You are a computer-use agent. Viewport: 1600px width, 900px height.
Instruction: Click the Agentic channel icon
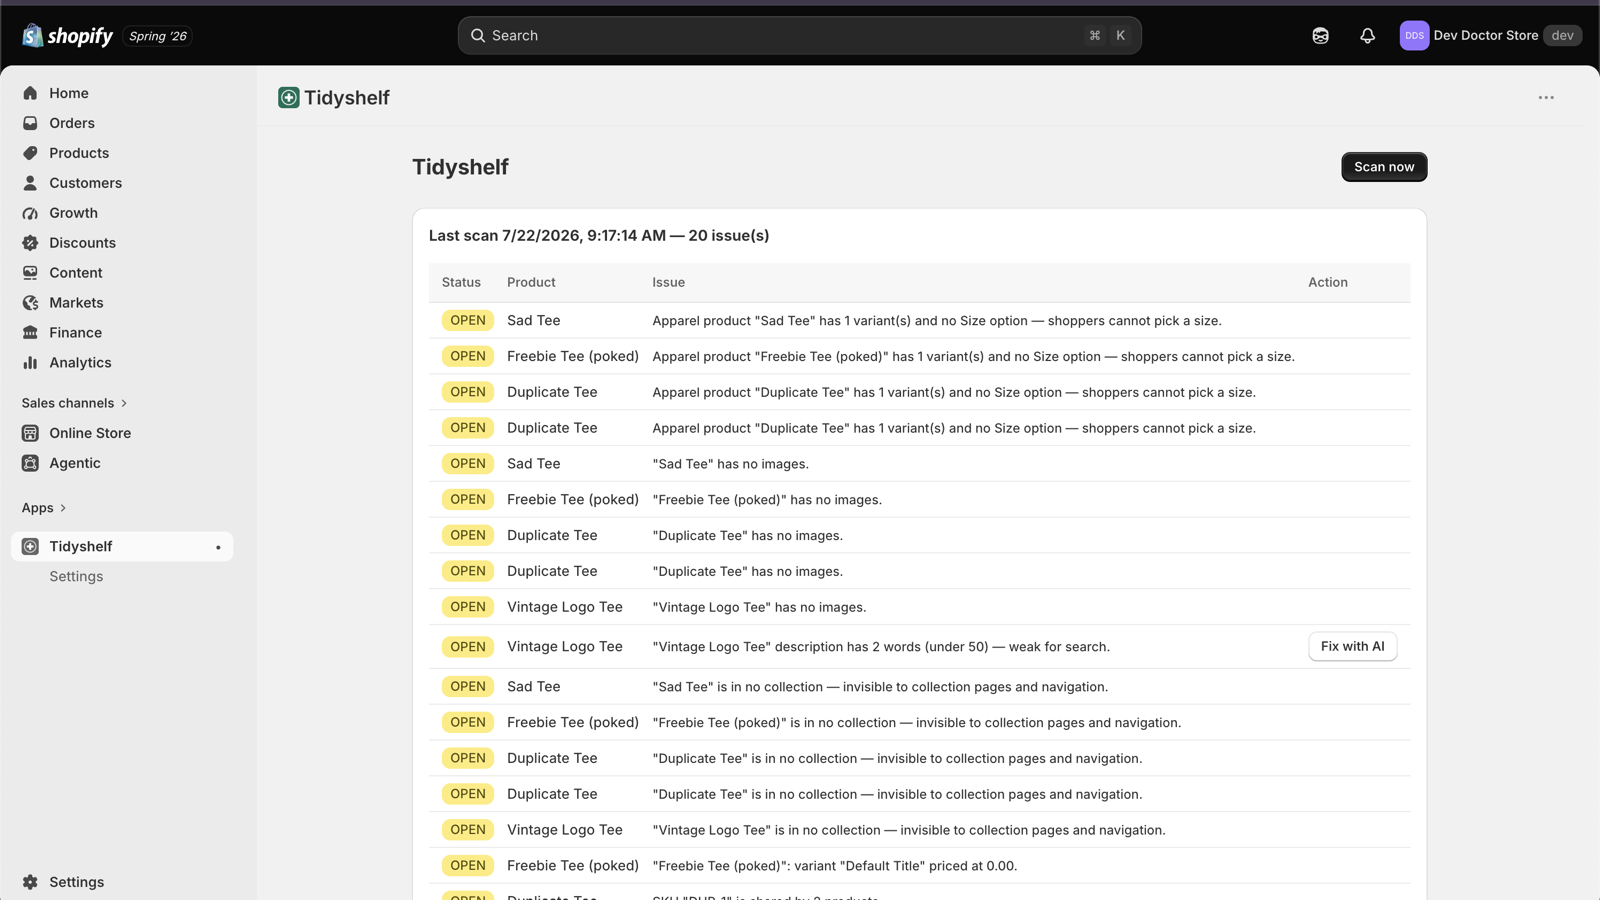tap(30, 463)
